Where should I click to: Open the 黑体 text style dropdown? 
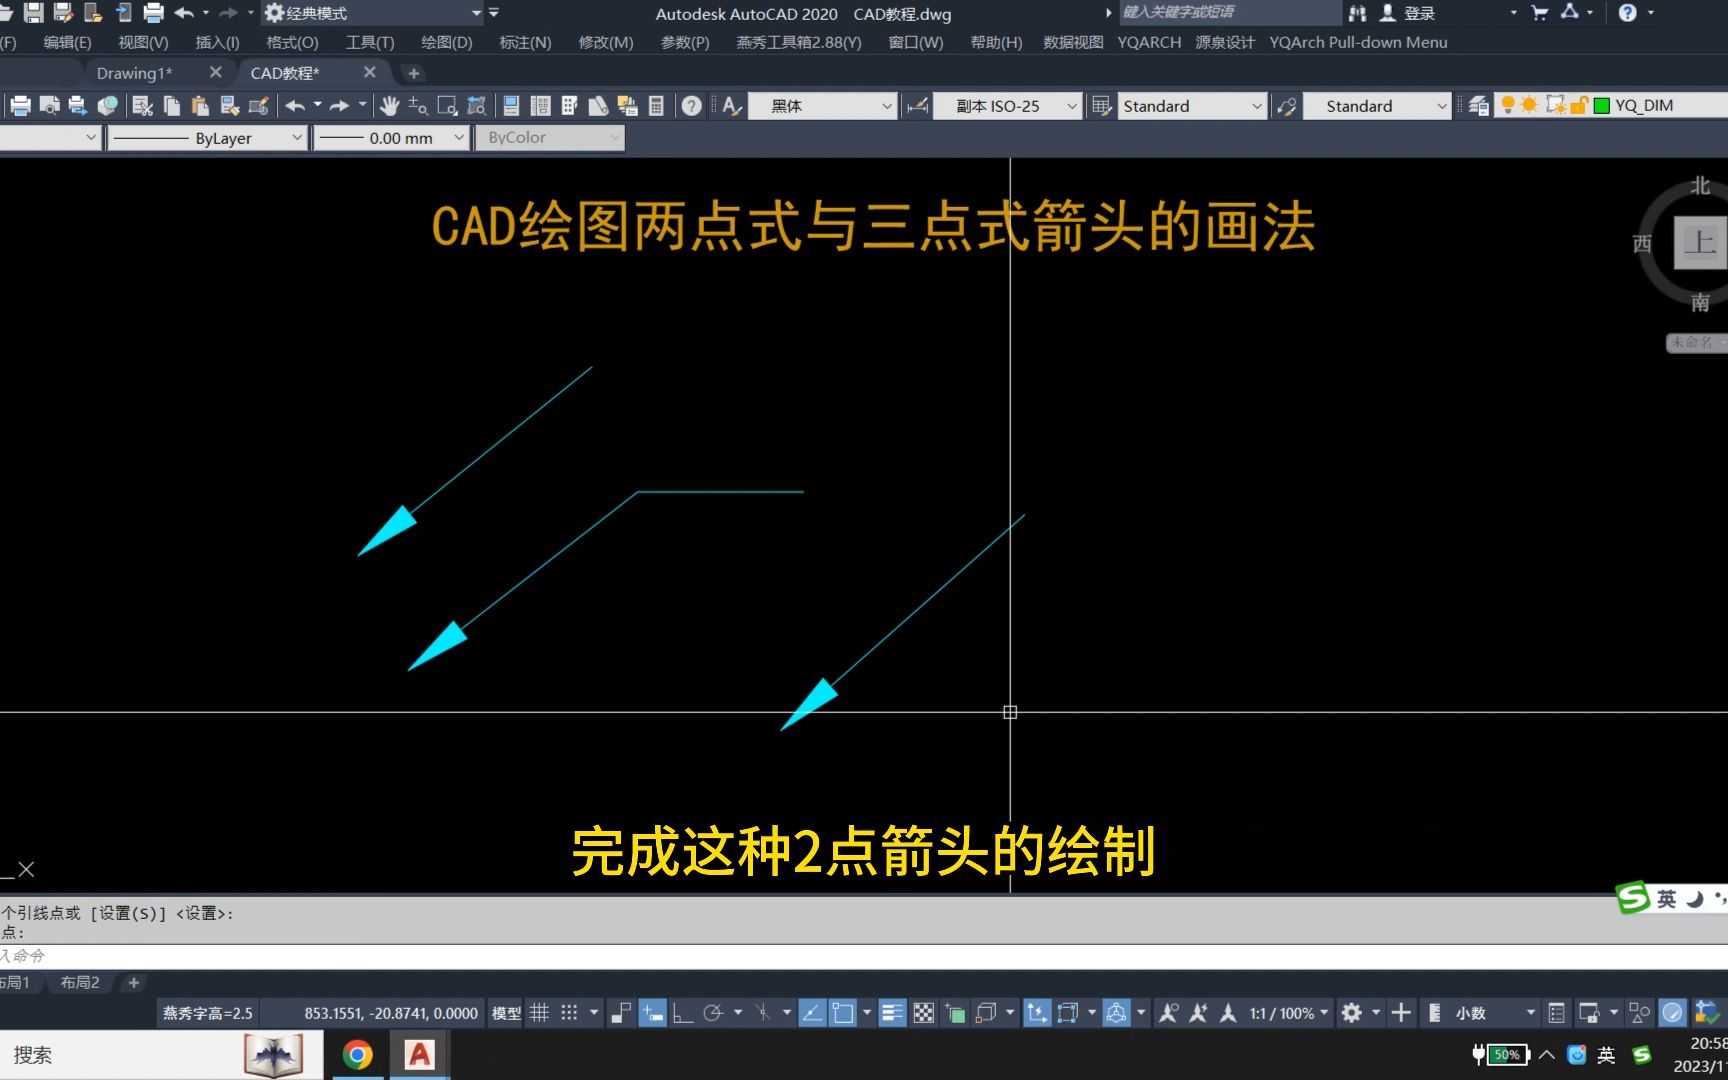point(821,106)
